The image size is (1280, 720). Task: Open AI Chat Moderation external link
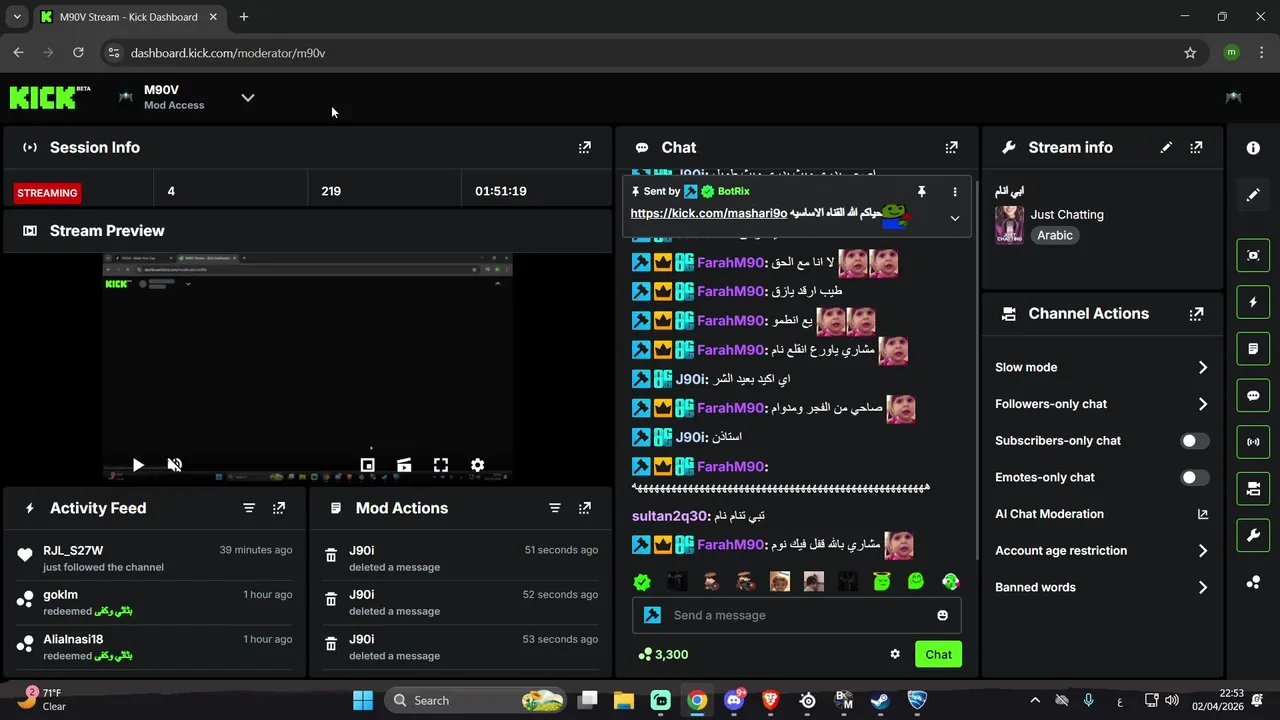pyautogui.click(x=1203, y=514)
